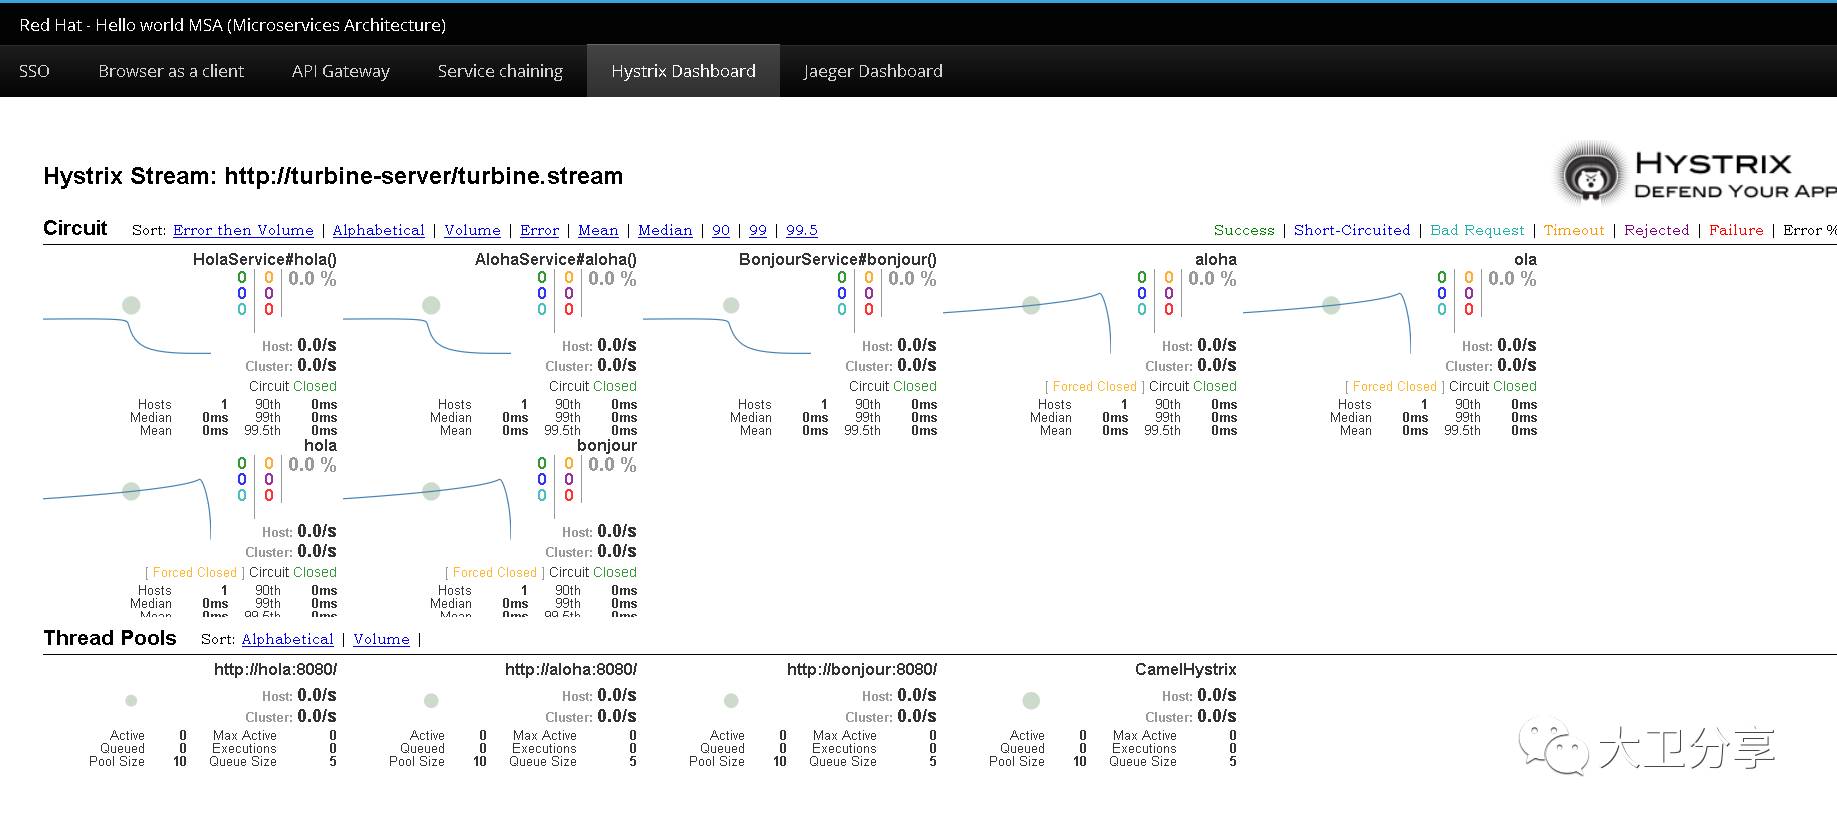Sort circuits by Error

(539, 230)
